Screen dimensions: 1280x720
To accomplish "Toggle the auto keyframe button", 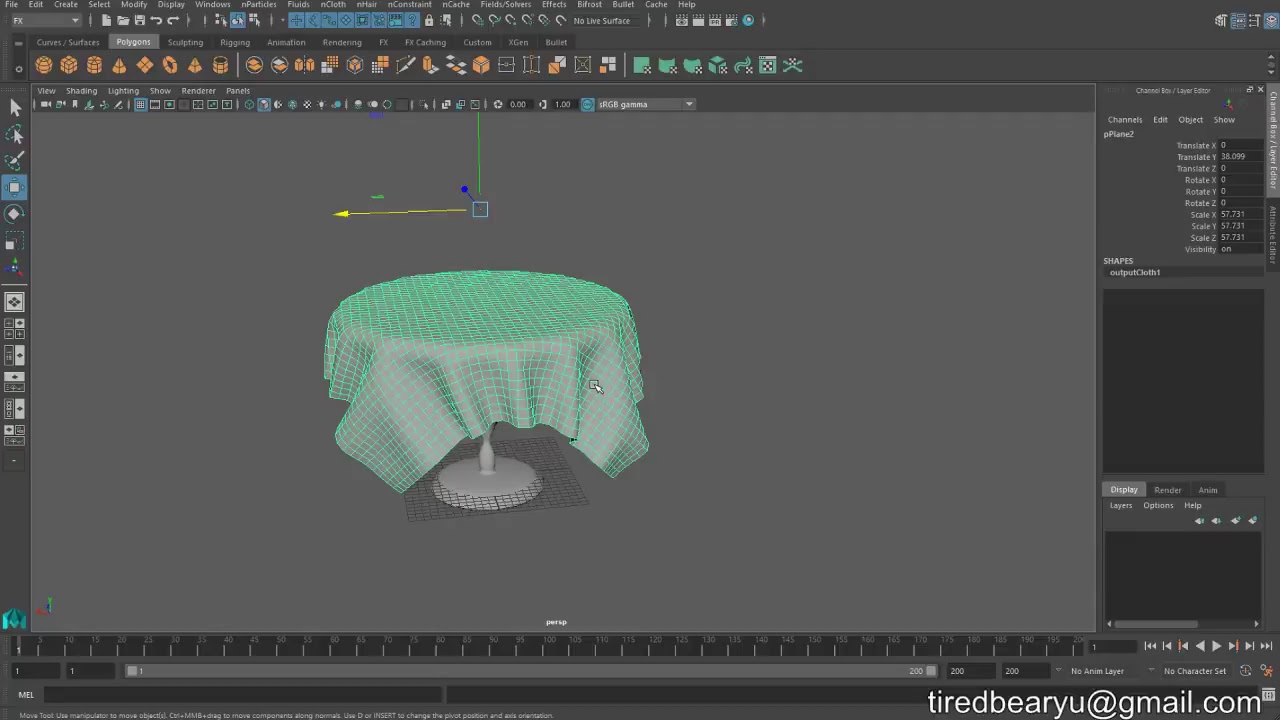I will click(1246, 671).
